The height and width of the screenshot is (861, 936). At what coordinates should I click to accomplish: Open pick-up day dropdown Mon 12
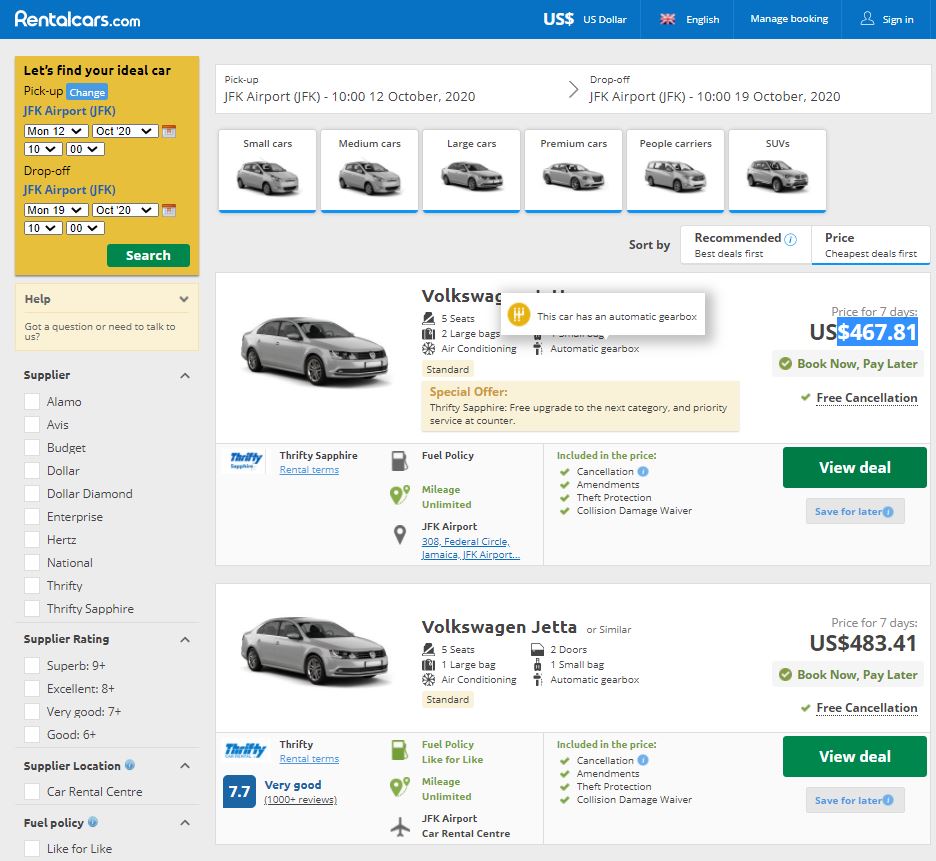56,131
